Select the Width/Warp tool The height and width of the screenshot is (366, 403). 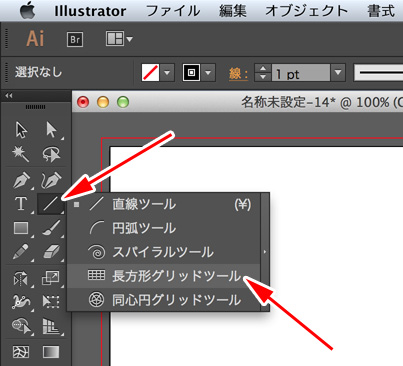pos(21,302)
